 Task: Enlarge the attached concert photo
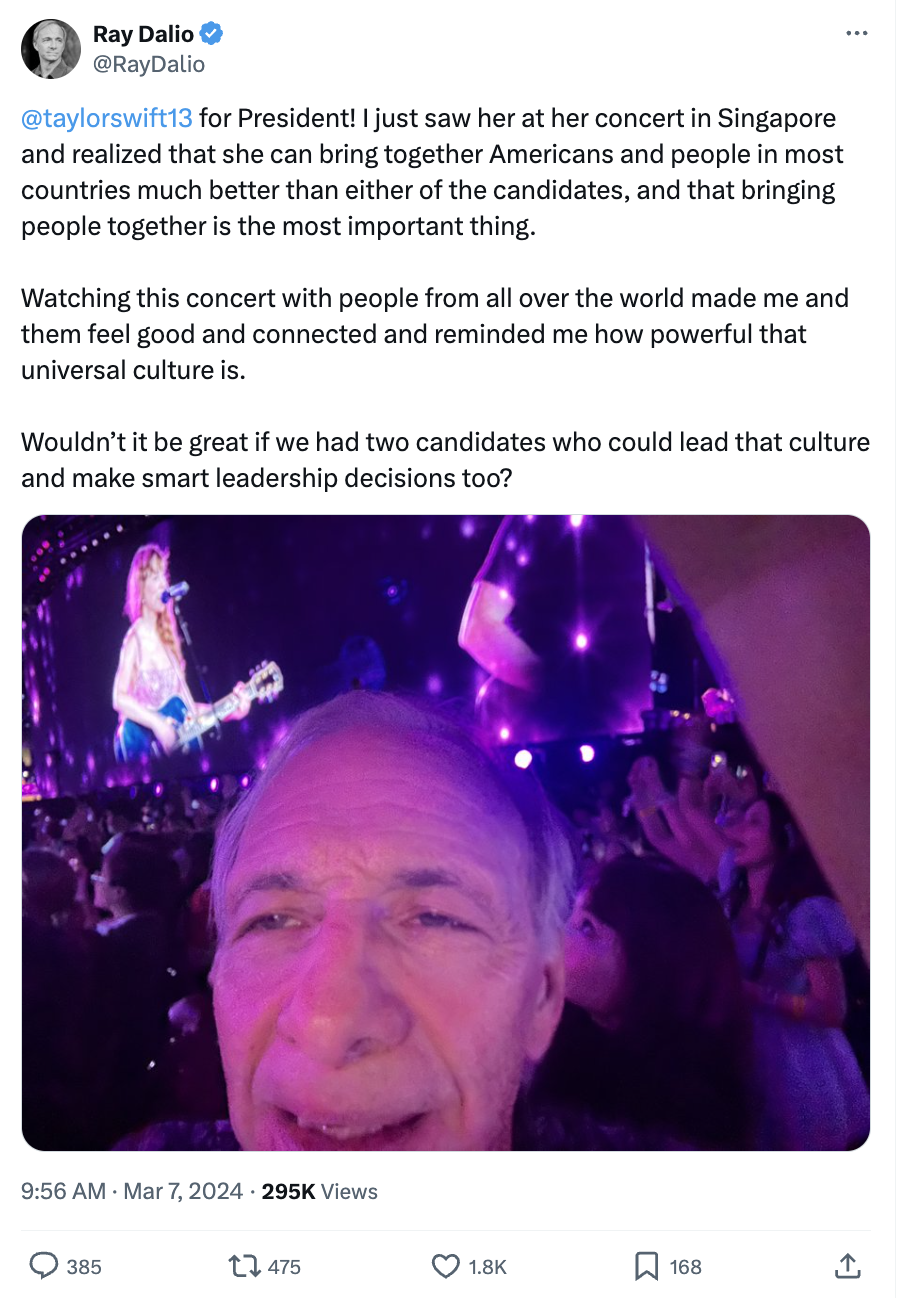446,832
